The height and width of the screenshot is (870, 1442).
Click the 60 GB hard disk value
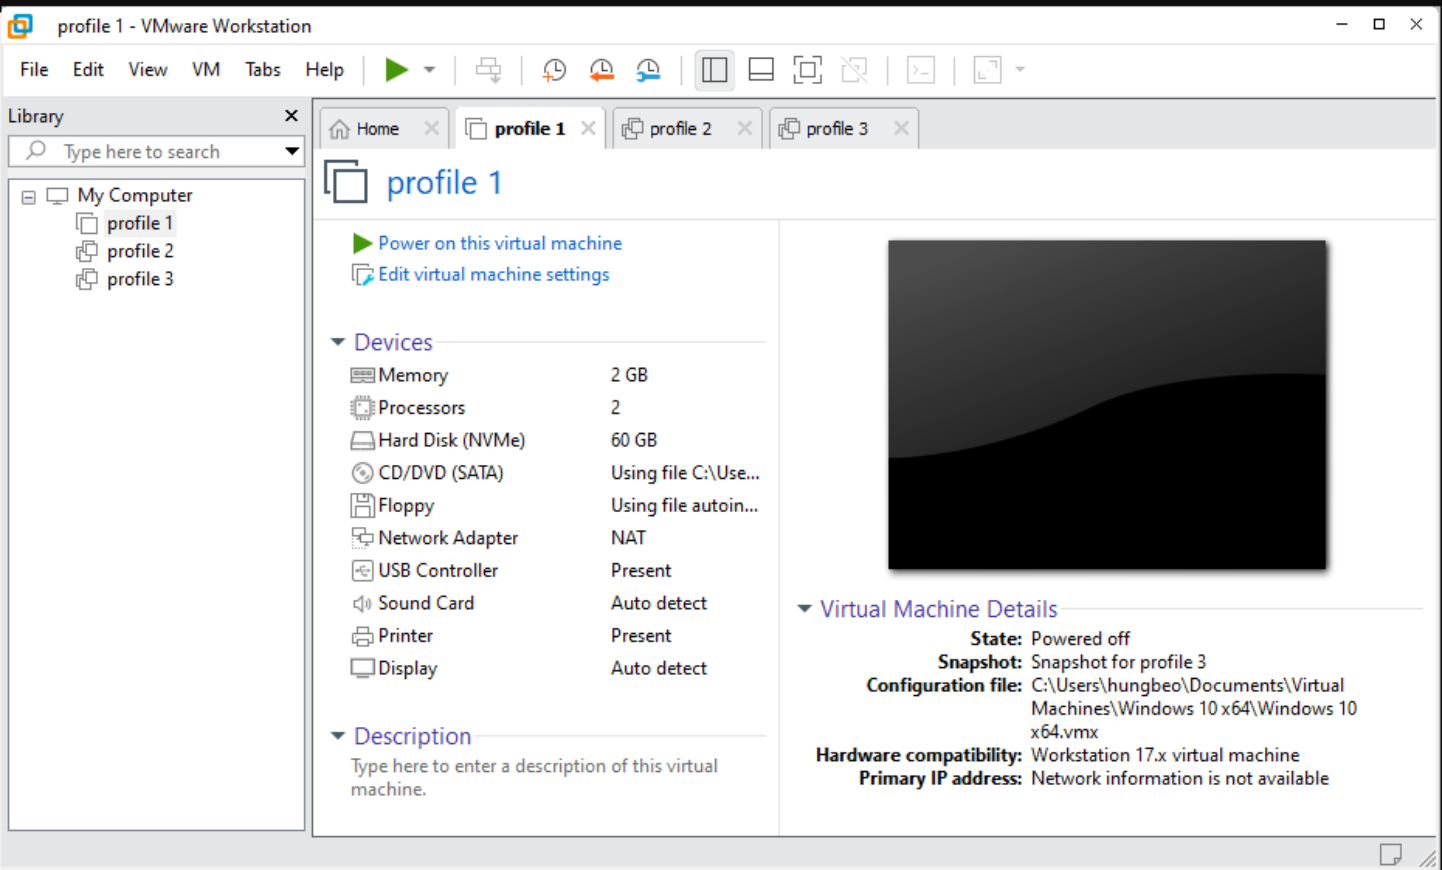point(634,440)
